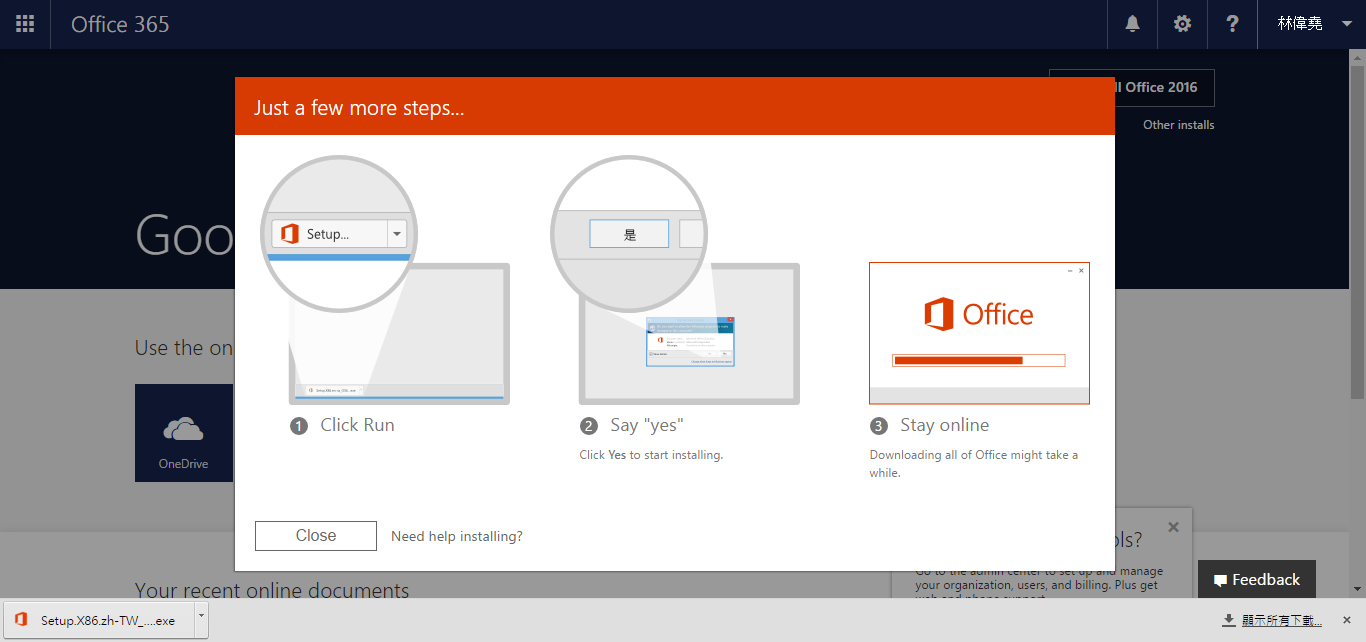The image size is (1366, 642).
Task: Click the Stay online step heading
Action: [944, 425]
